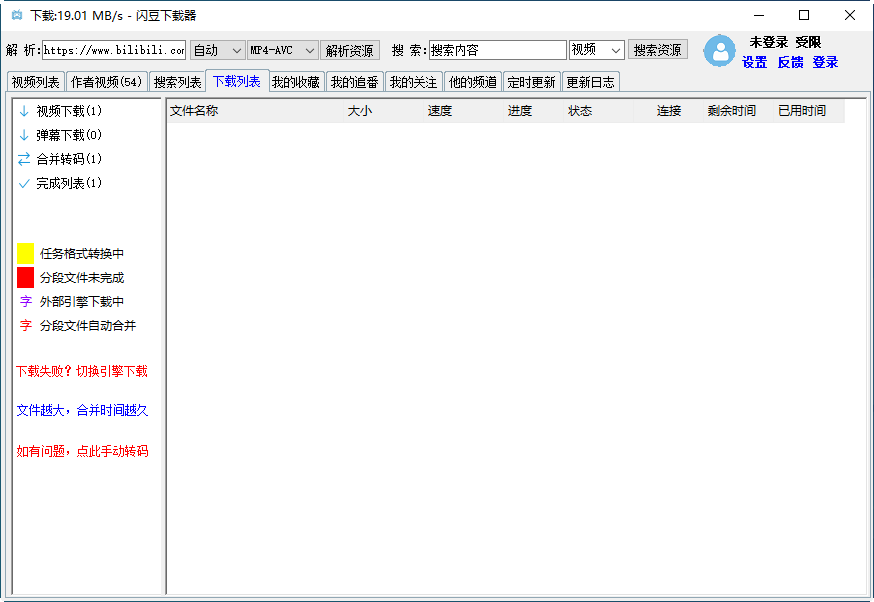Click the 合并转码 swap arrows icon
Viewport: 874px width, 602px height.
(x=22, y=159)
